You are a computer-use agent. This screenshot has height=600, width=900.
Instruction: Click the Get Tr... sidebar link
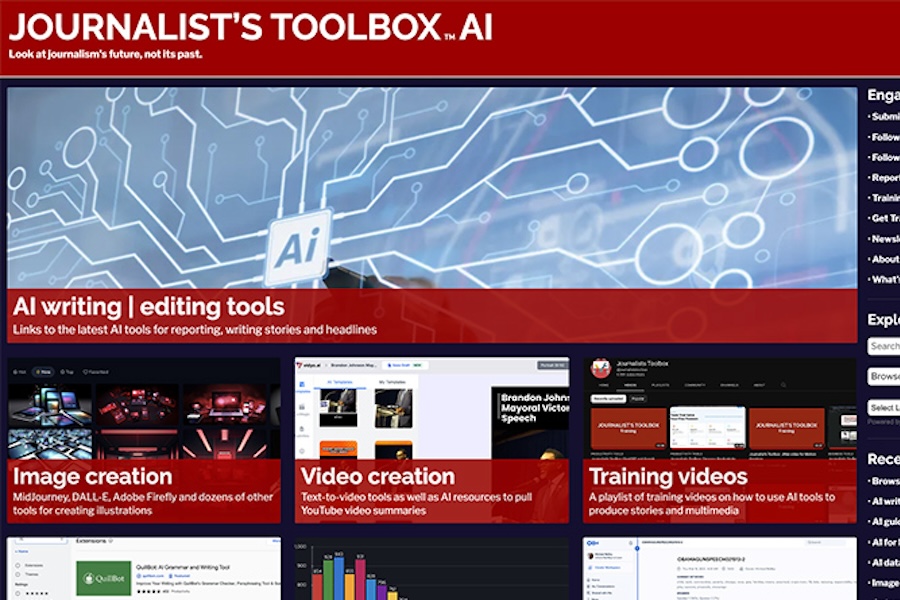885,218
